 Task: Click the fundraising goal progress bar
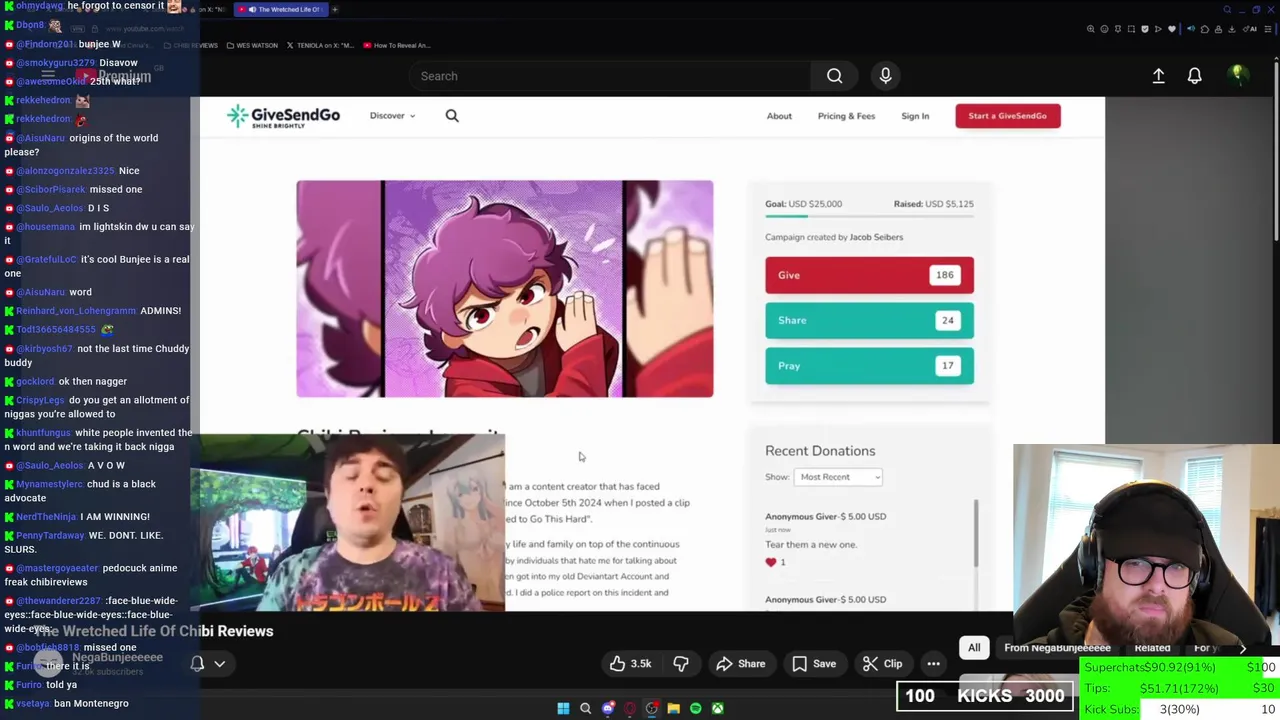869,216
